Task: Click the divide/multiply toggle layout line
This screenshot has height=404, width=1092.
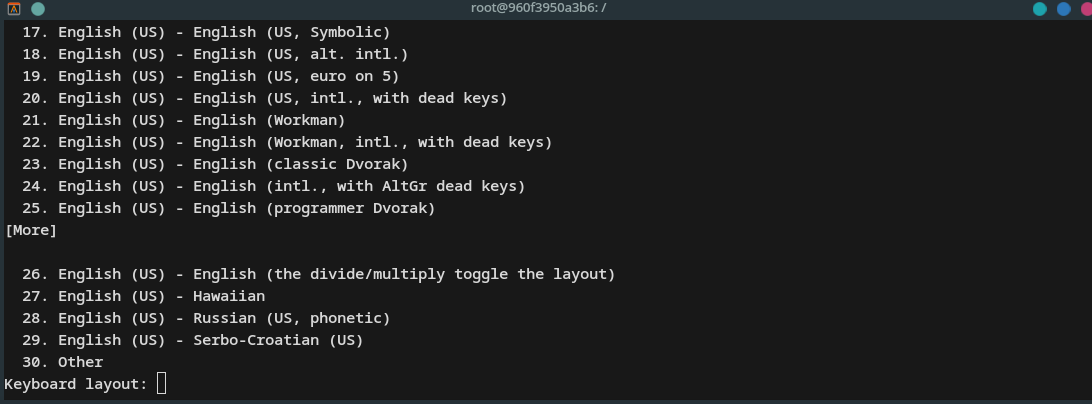Action: [x=318, y=274]
